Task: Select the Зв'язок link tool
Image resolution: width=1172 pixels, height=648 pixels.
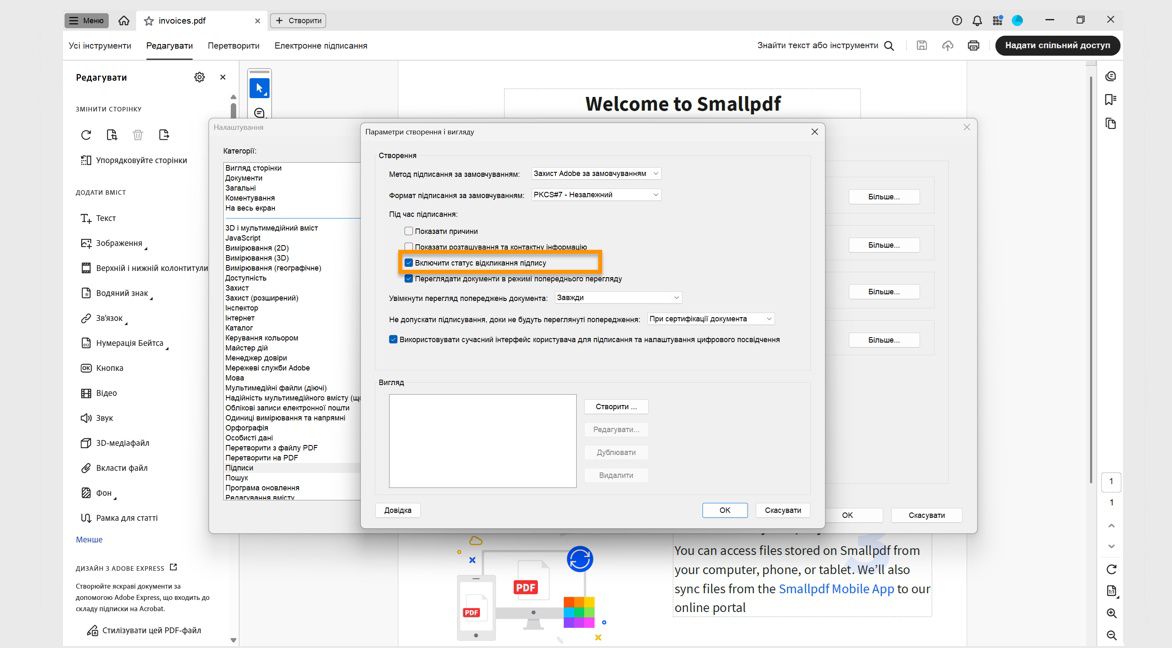Action: 102,318
